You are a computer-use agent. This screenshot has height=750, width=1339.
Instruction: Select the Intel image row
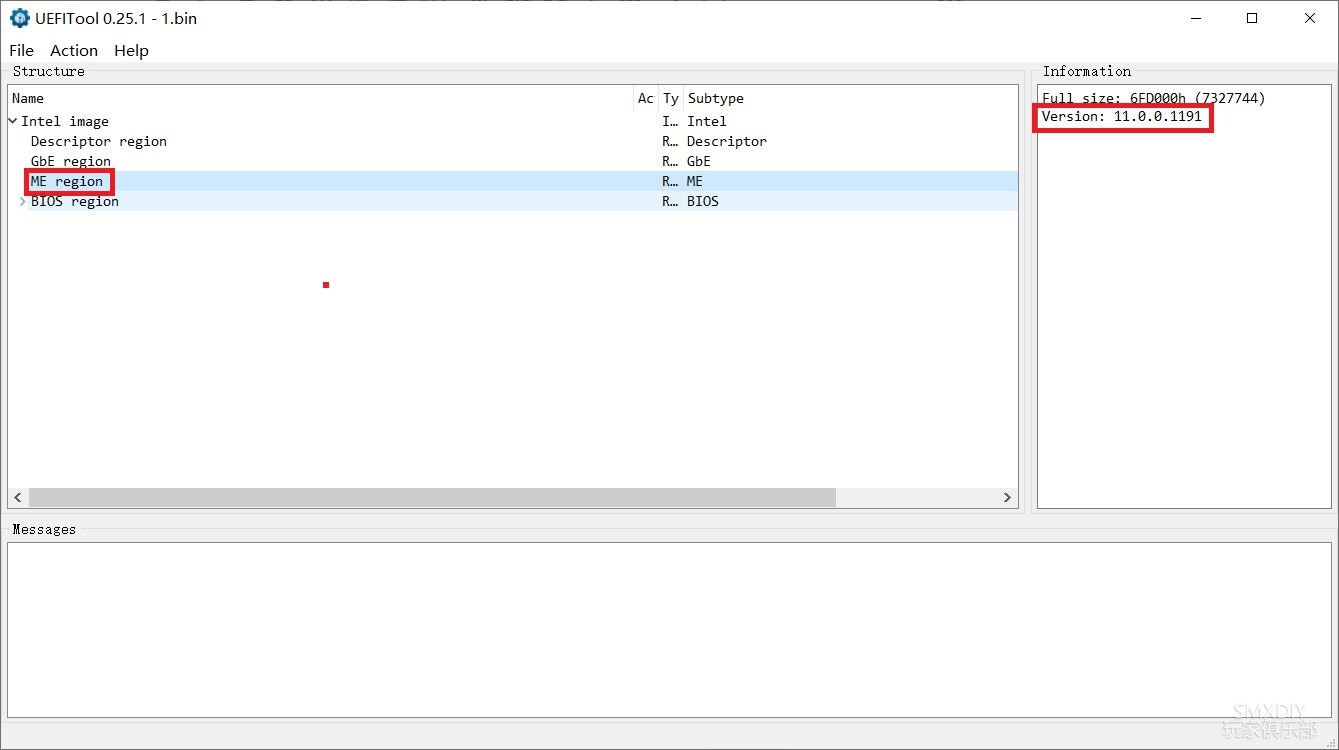tap(513, 121)
